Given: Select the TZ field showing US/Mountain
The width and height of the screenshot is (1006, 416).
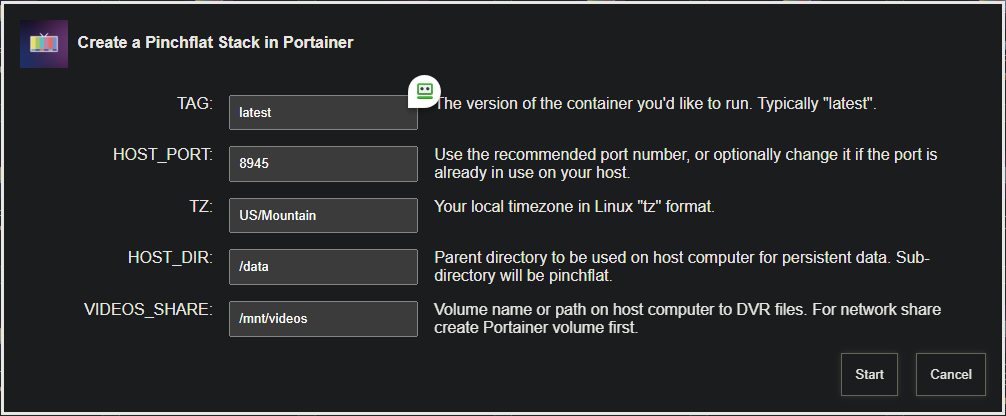Looking at the screenshot, I should 322,215.
